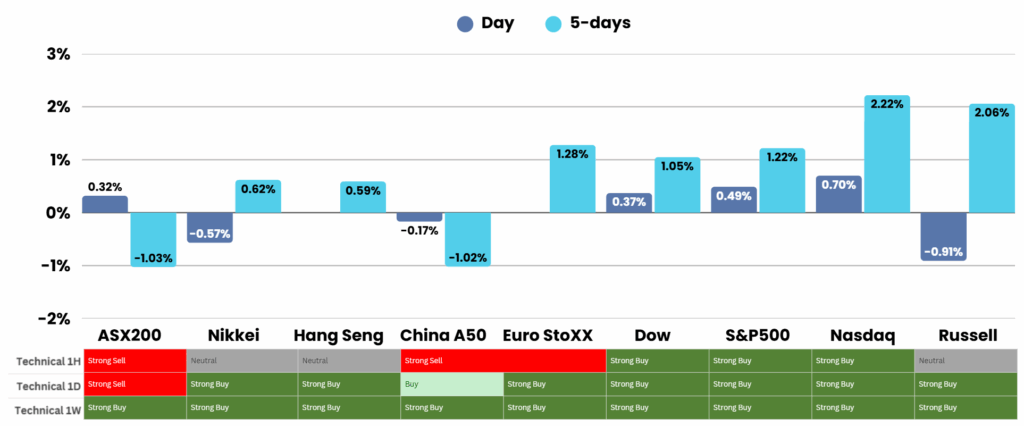This screenshot has width=1024, height=426.
Task: Click the Nikkei day bar at -0.57%
Action: coord(209,227)
